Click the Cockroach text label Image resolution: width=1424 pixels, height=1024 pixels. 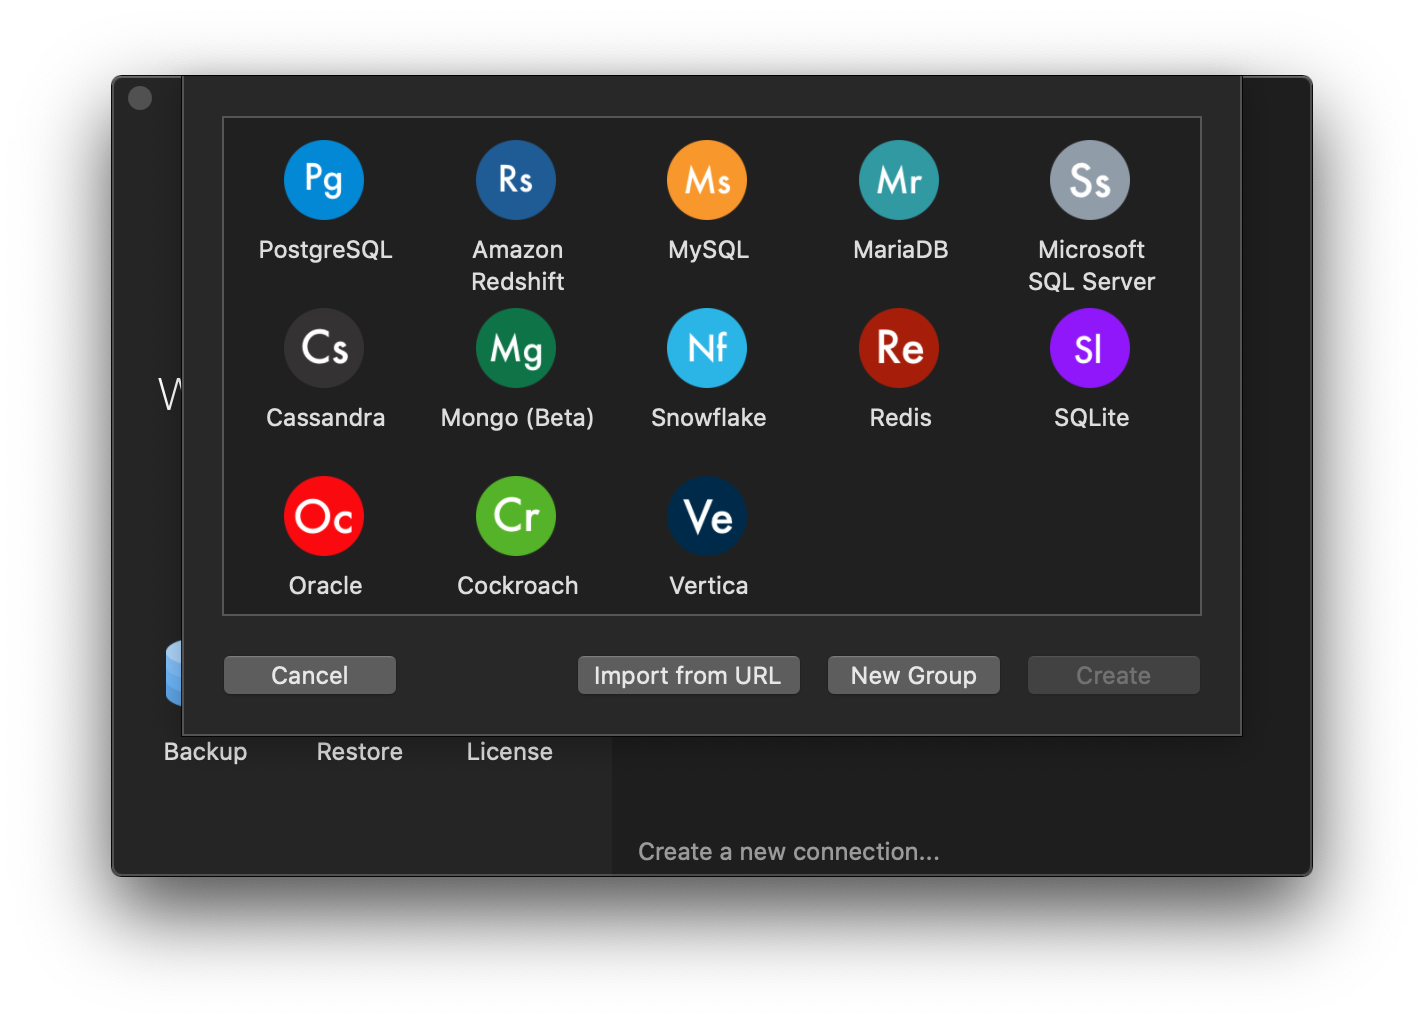(x=518, y=586)
